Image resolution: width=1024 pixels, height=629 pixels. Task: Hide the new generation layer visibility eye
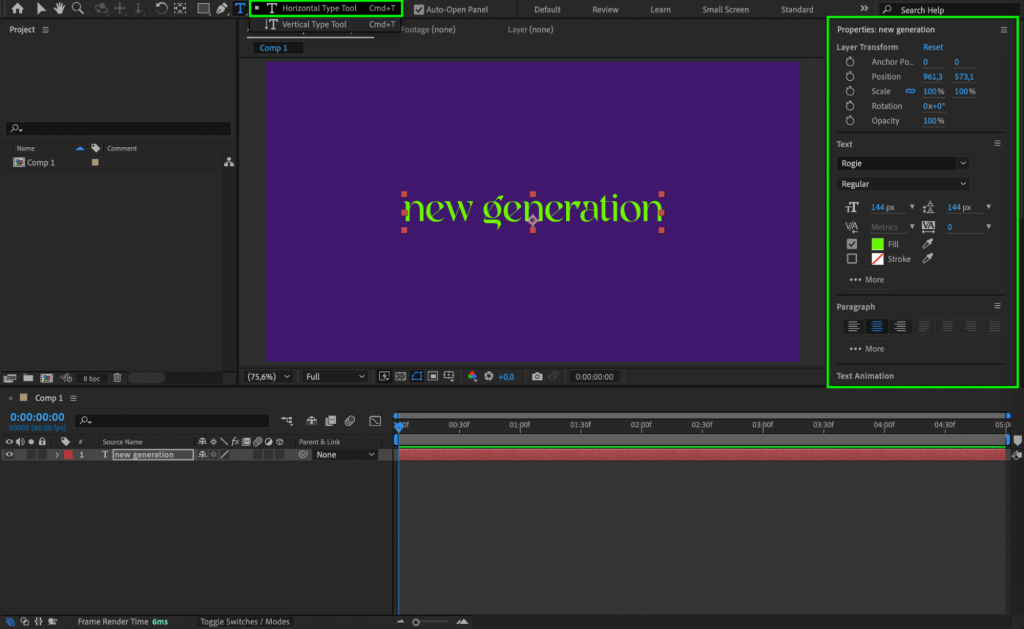[8, 454]
